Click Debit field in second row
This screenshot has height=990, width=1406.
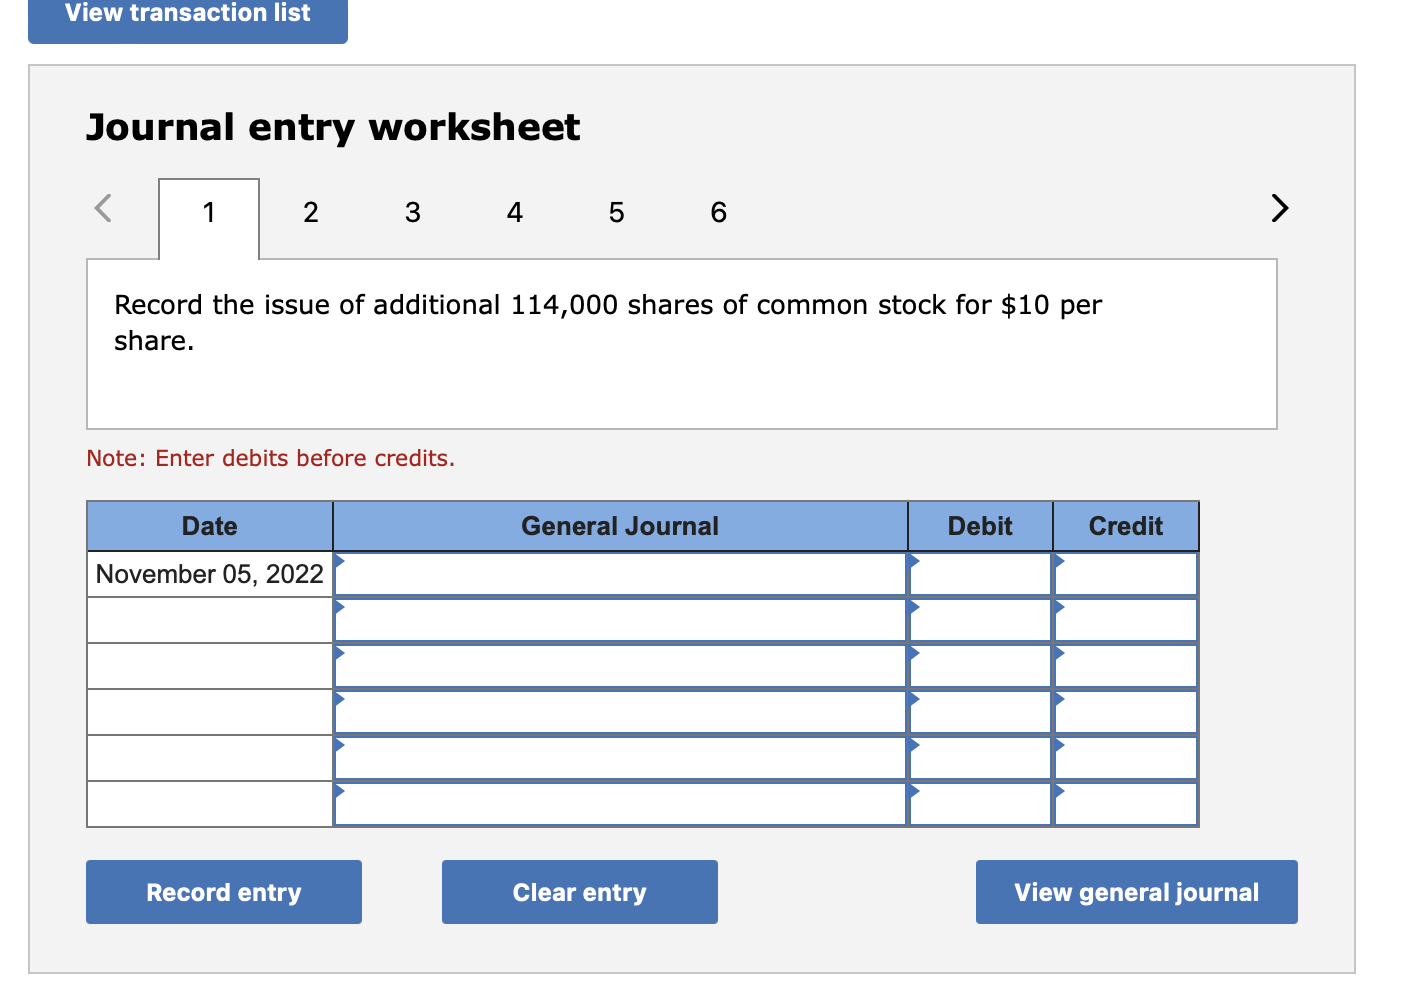[x=980, y=620]
